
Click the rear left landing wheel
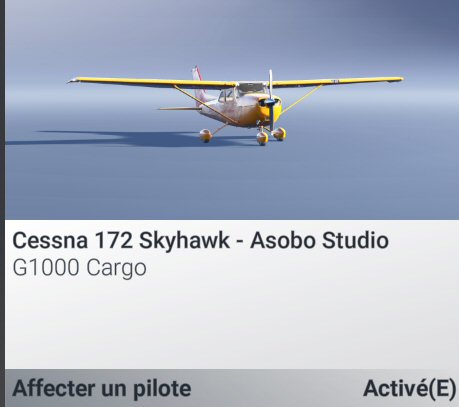click(x=206, y=136)
